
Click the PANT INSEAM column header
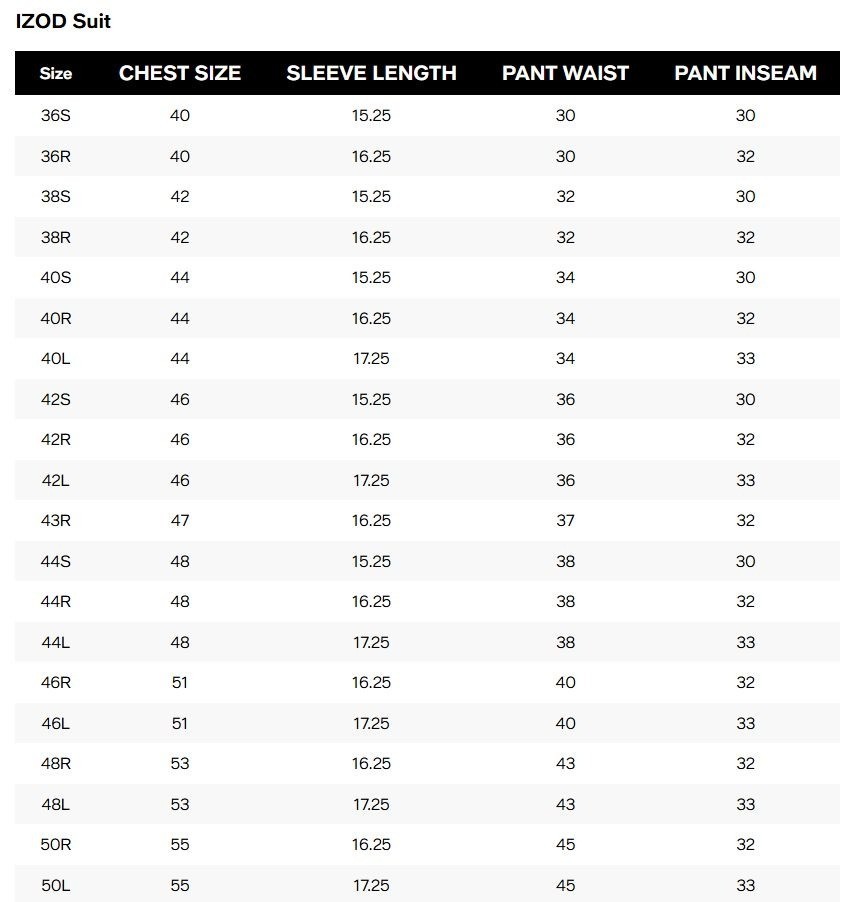tap(745, 73)
